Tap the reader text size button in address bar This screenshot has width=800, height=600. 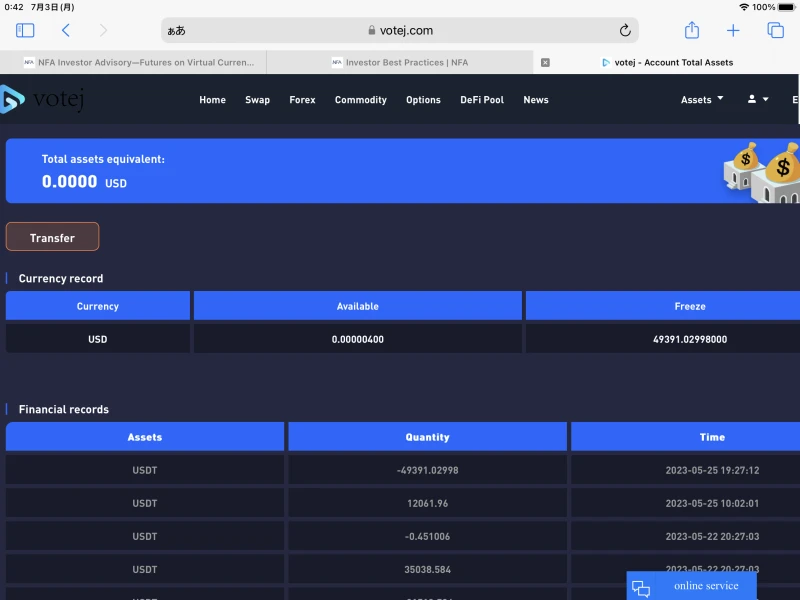[x=176, y=30]
